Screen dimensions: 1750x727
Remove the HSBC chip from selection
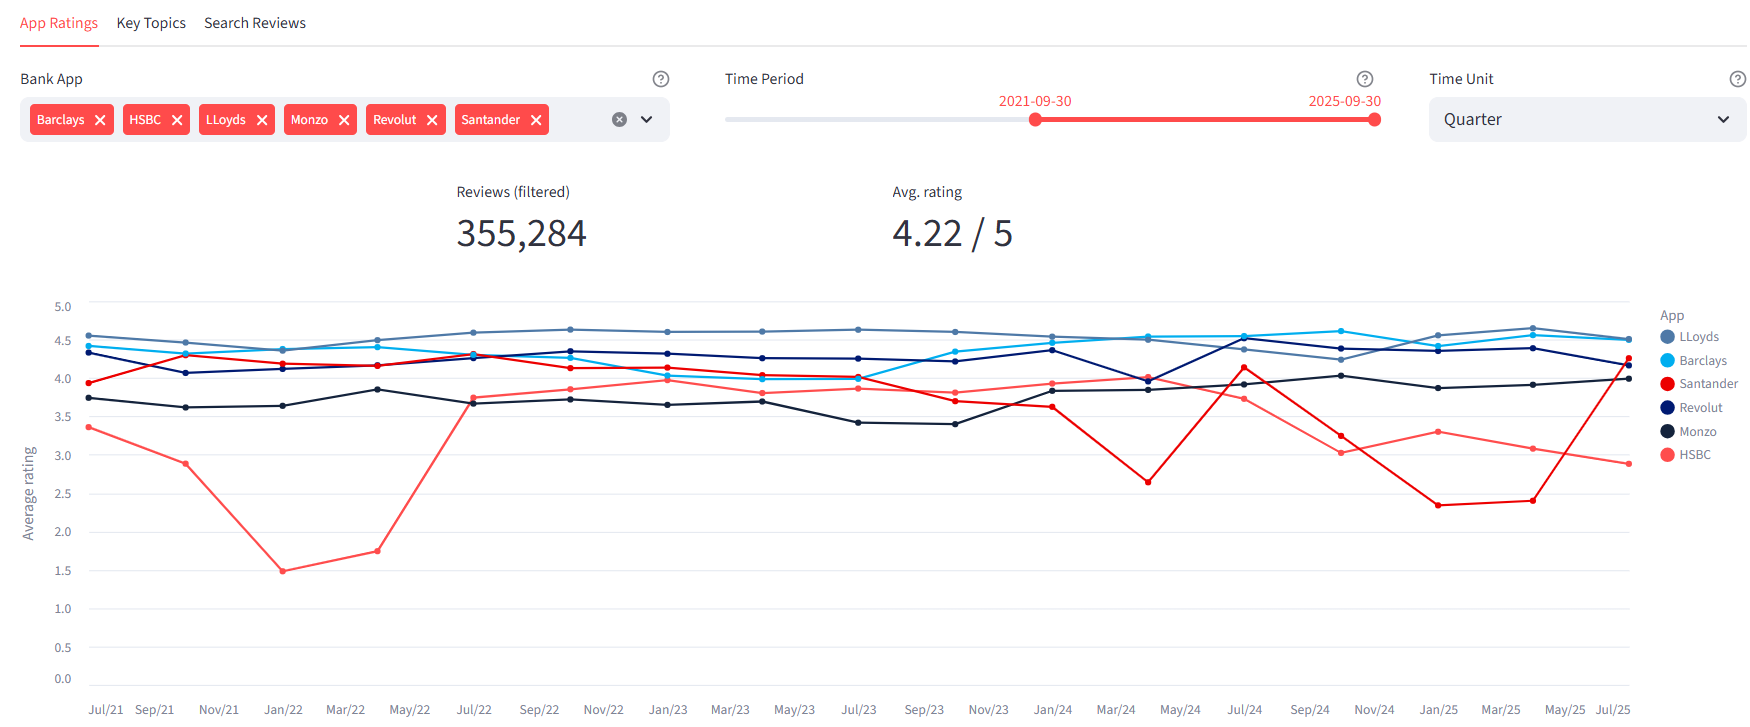click(x=177, y=120)
